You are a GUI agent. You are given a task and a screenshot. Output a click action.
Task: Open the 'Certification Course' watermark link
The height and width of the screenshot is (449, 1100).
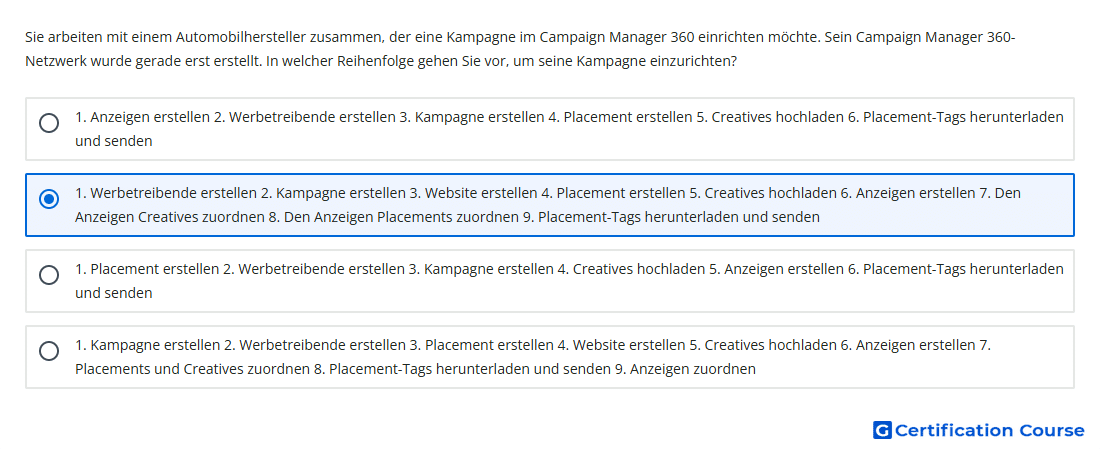point(979,430)
